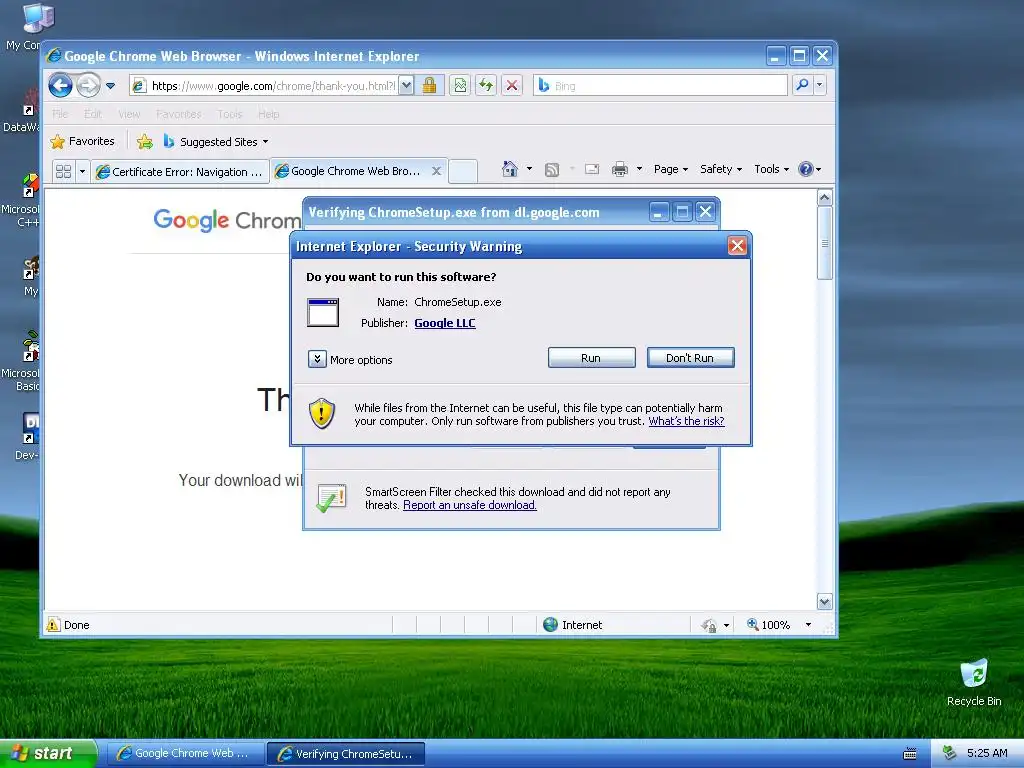Click the Read Mail icon
This screenshot has height=768, width=1024.
[592, 170]
